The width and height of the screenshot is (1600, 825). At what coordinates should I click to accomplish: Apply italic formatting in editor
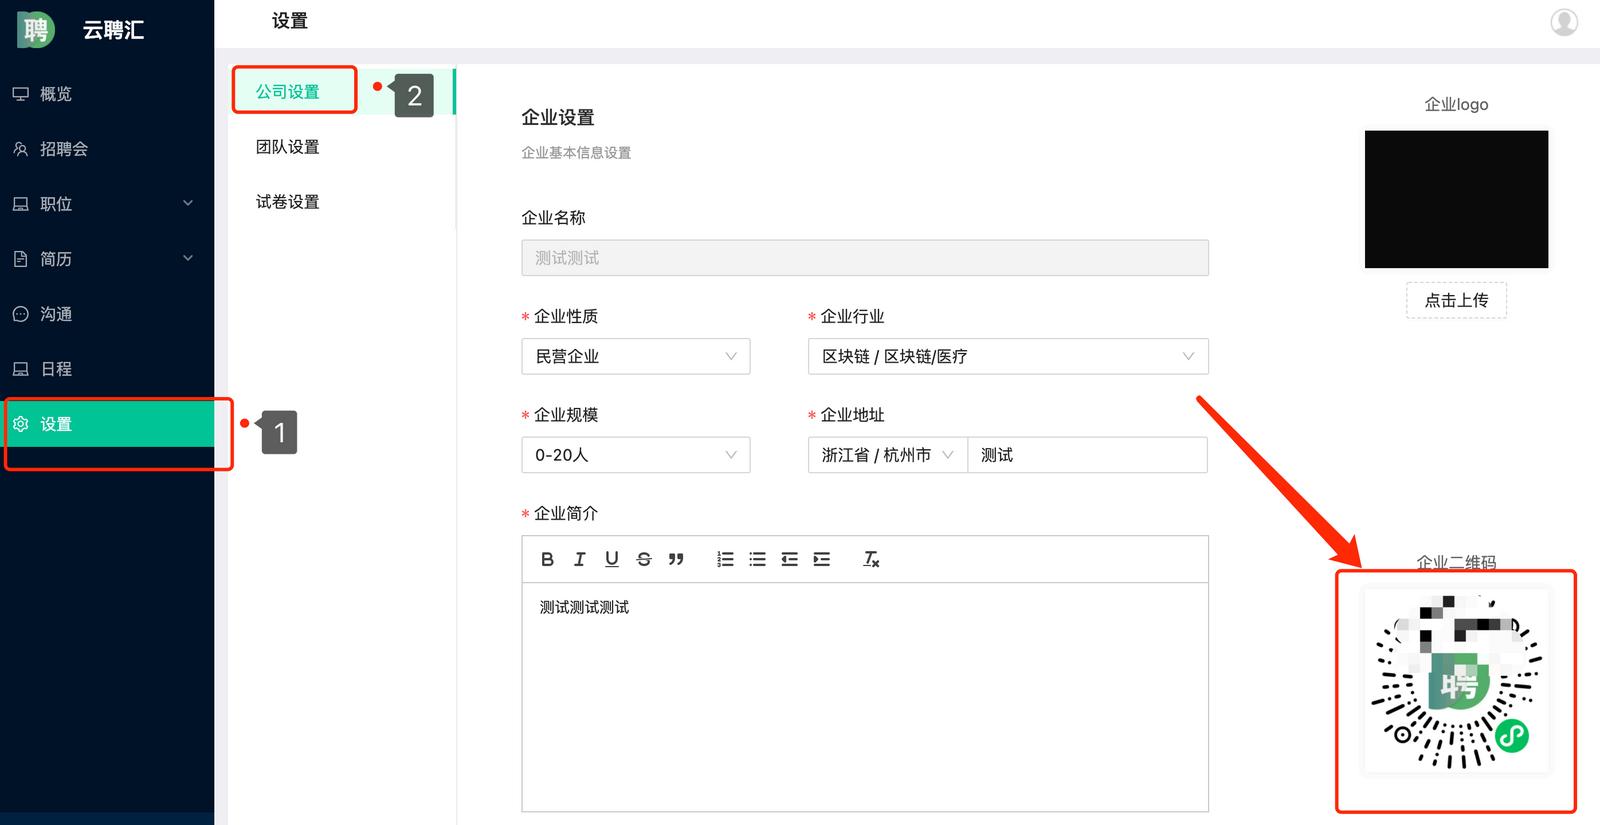point(579,559)
